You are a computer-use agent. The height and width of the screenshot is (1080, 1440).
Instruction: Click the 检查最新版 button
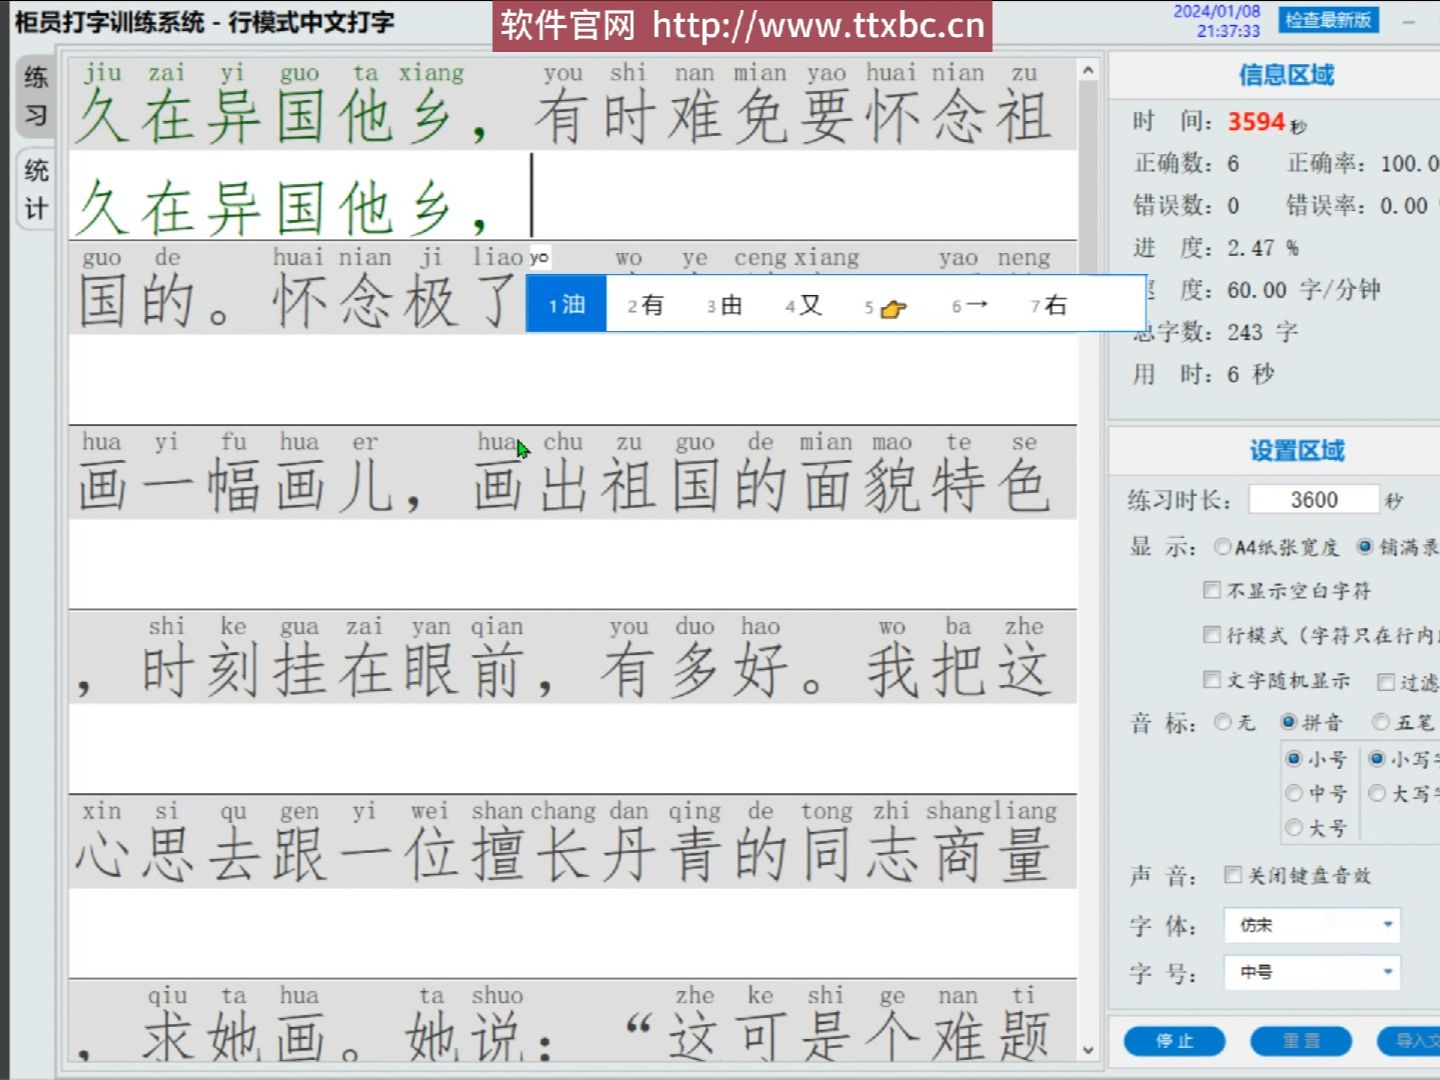1328,20
